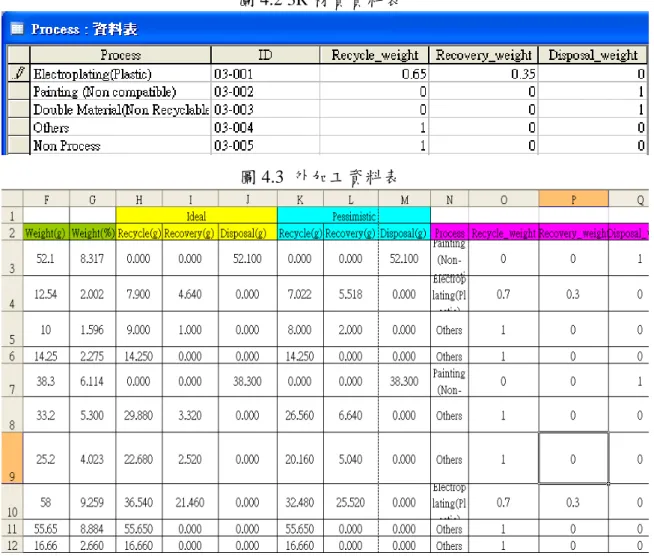Select row selector for Non Process record
This screenshot has width=654, height=556.
[x=19, y=145]
